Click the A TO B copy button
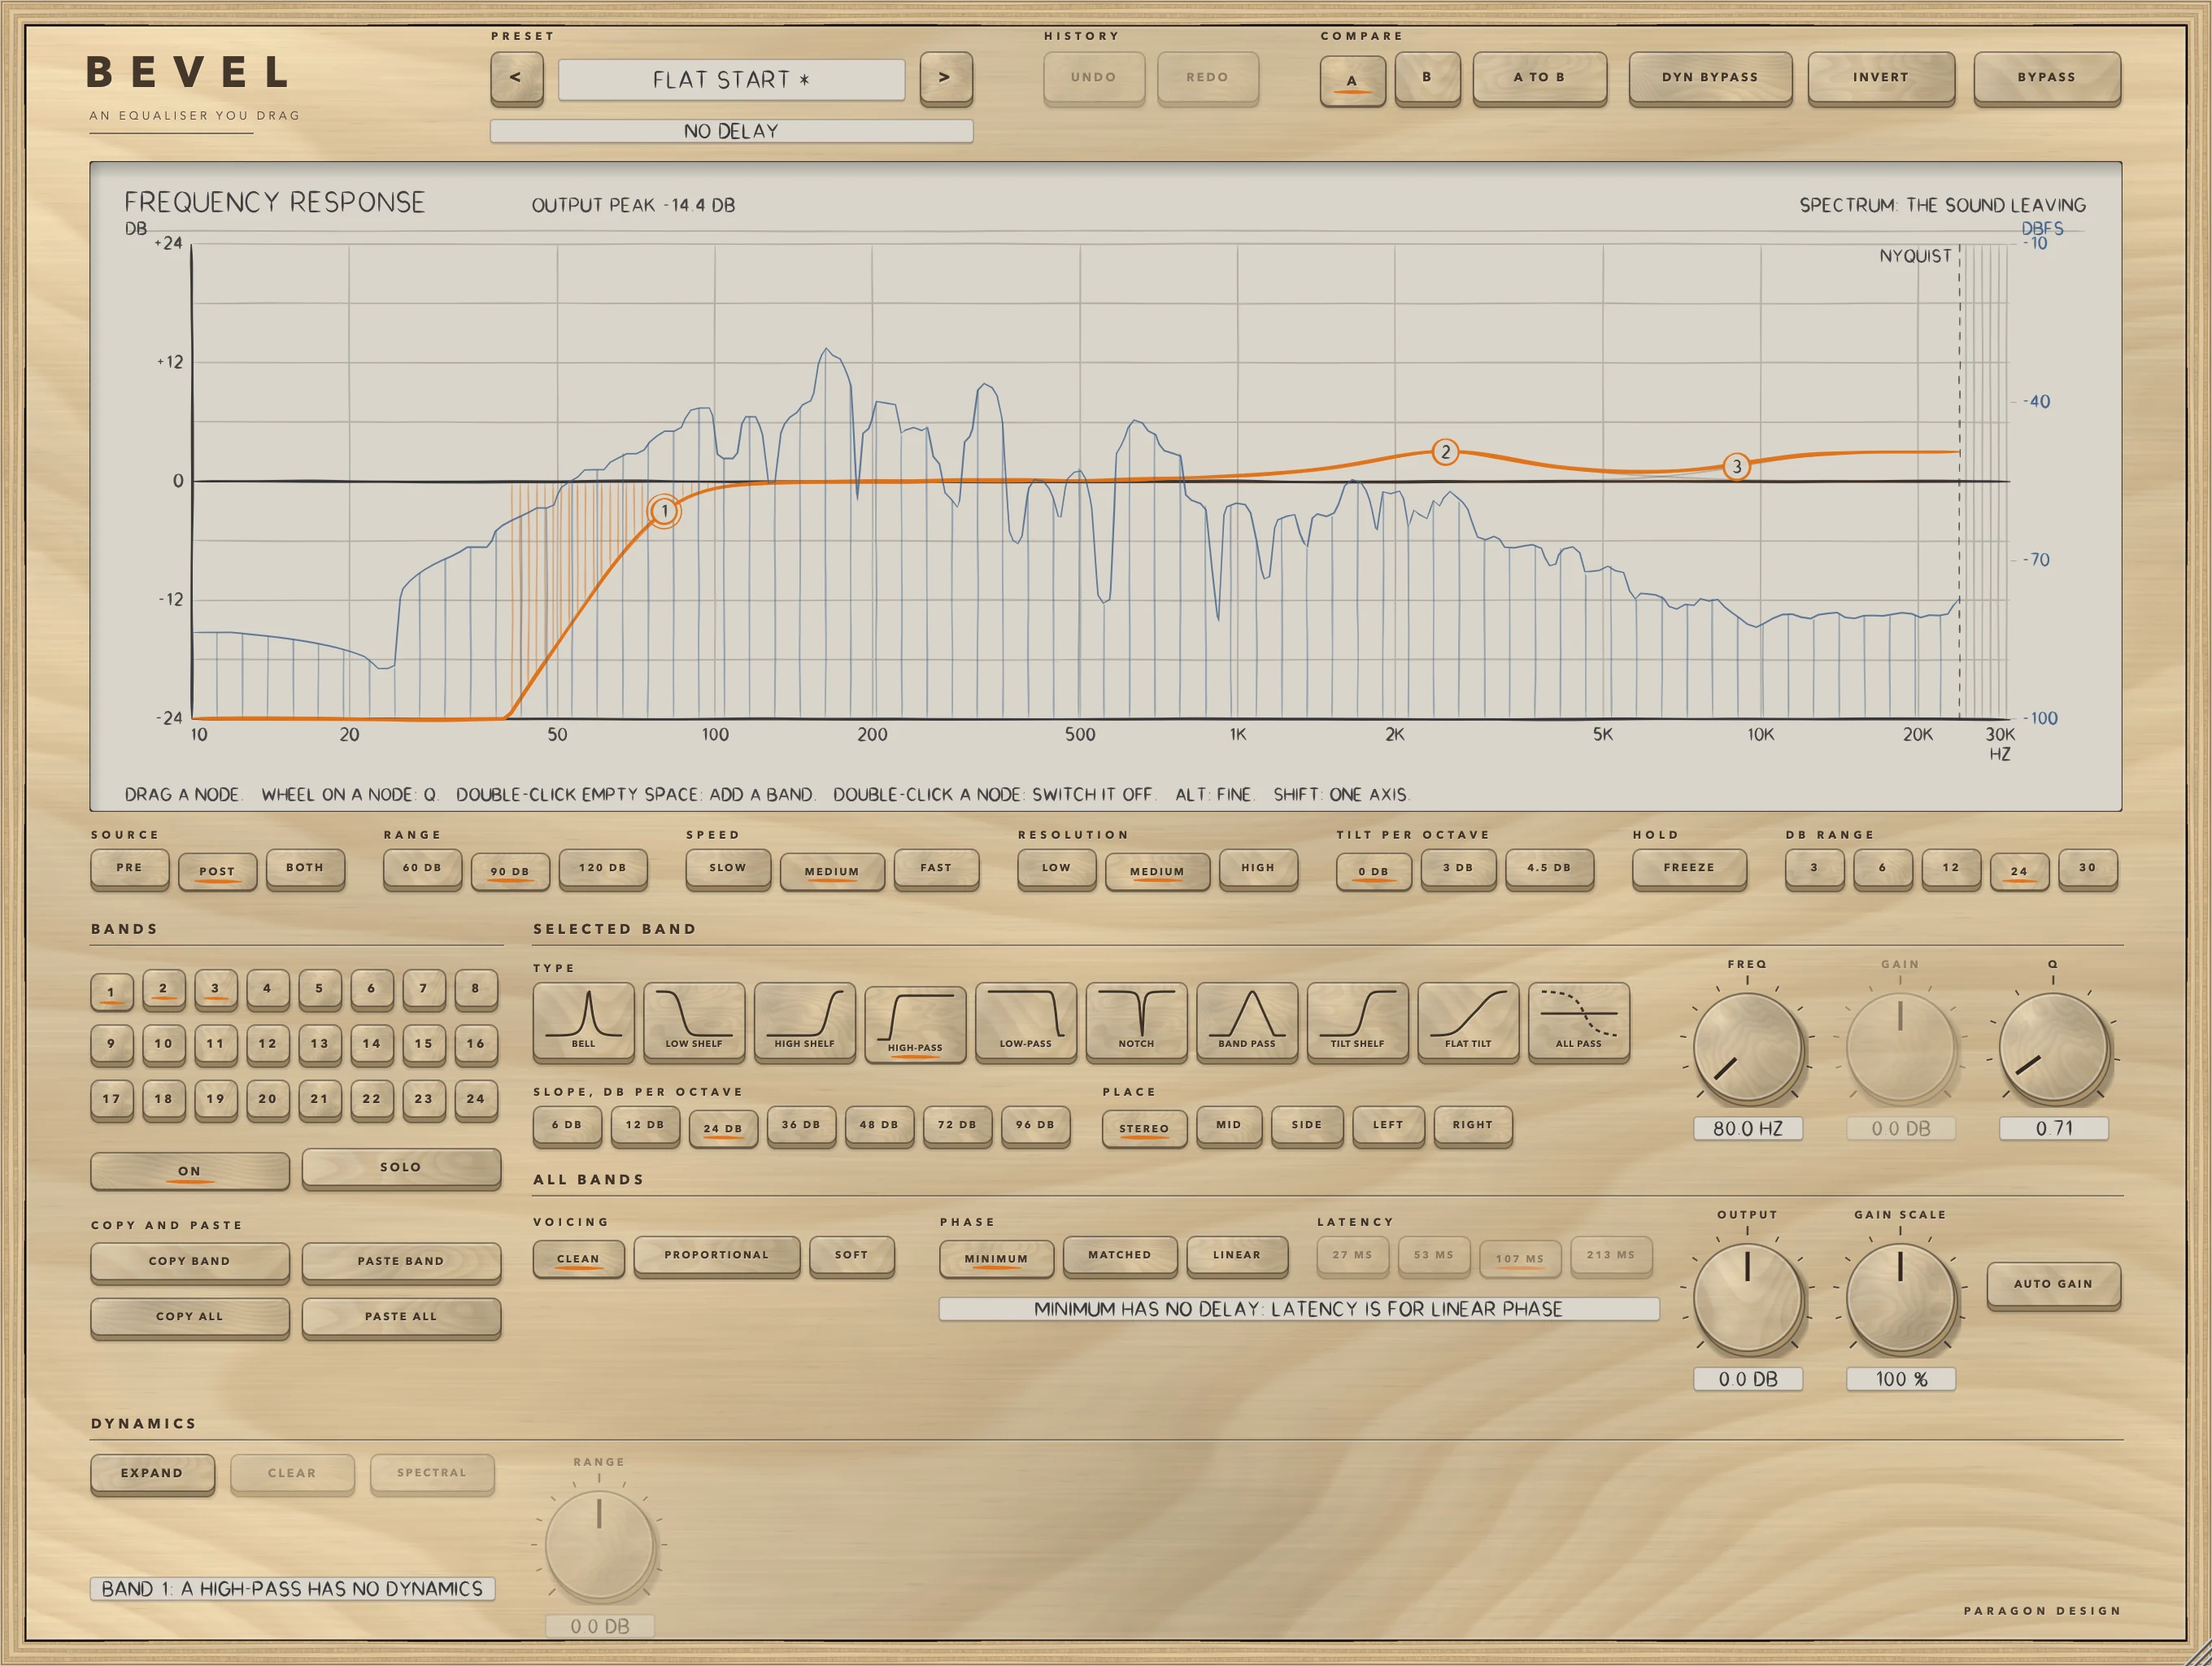Image resolution: width=2212 pixels, height=1666 pixels. (1539, 77)
